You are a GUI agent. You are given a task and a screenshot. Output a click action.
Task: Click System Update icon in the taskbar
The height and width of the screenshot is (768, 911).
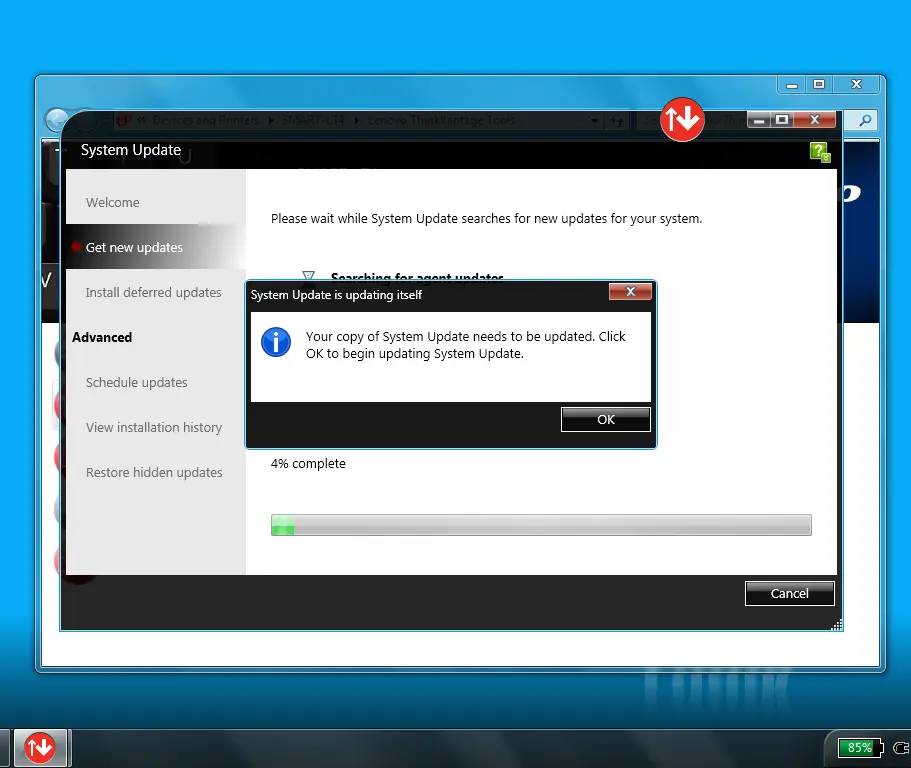point(40,747)
